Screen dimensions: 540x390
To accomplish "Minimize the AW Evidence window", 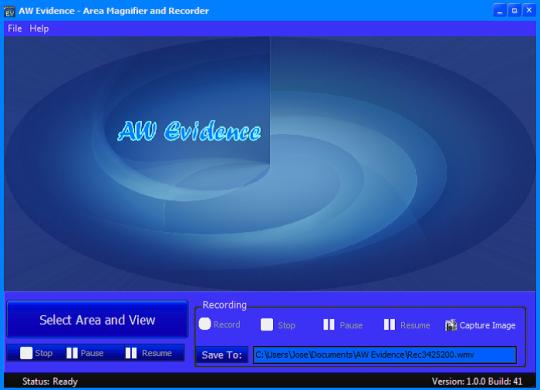I will point(499,11).
